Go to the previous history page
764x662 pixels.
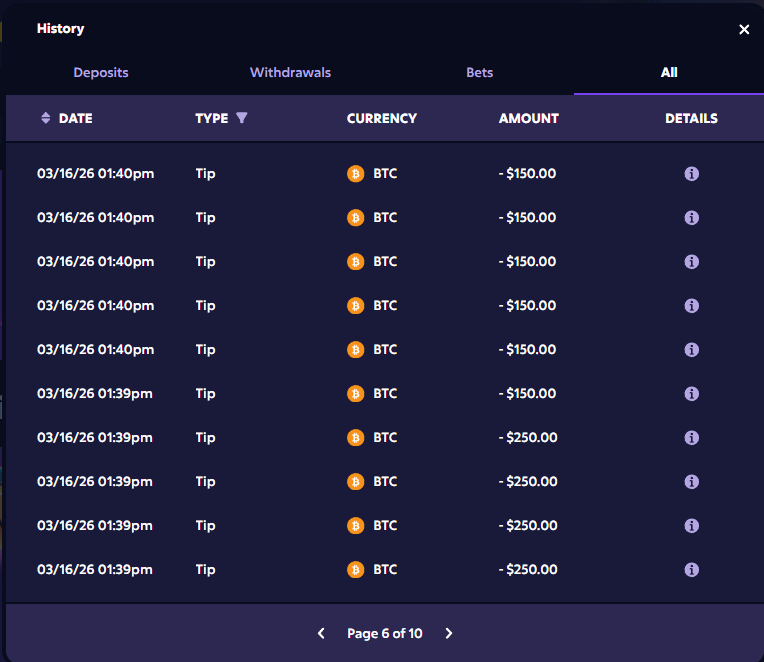pos(321,633)
